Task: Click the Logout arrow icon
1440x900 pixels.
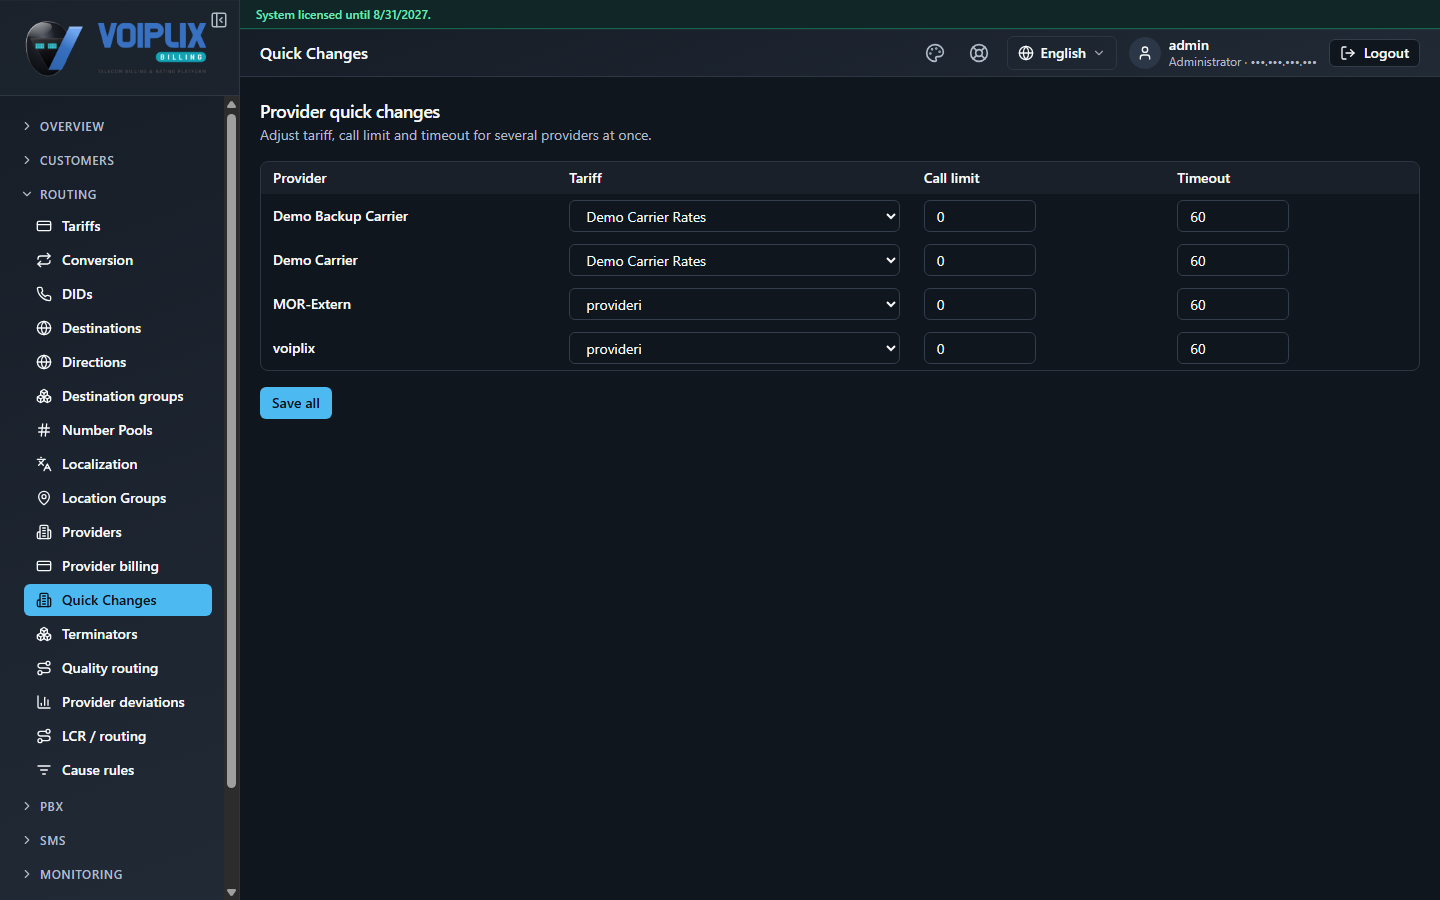Action: pyautogui.click(x=1348, y=53)
